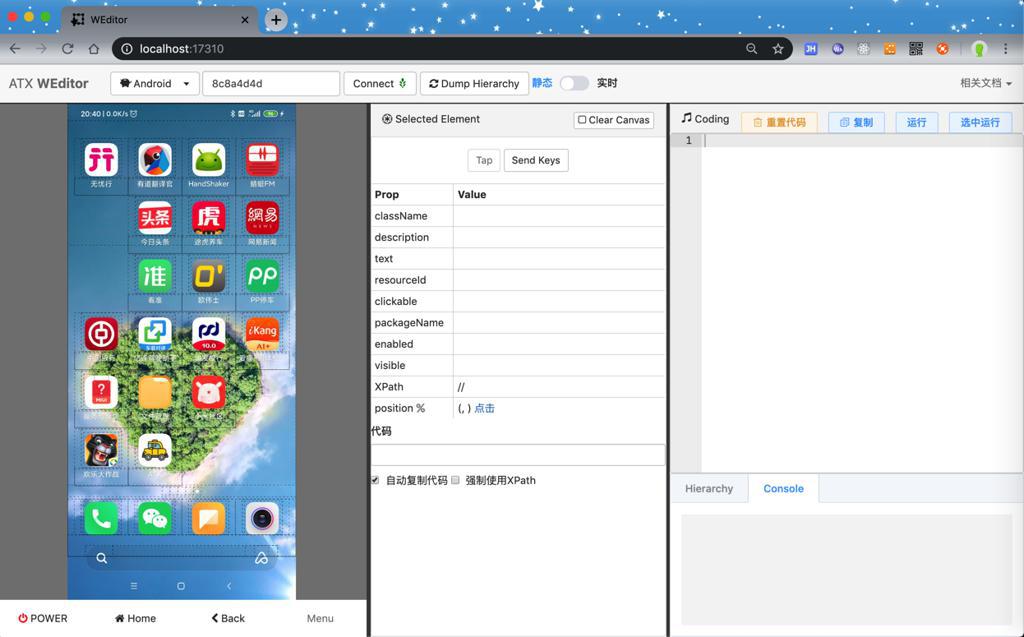
Task: Tap the phone recent-apps navigation button
Action: [x=134, y=586]
